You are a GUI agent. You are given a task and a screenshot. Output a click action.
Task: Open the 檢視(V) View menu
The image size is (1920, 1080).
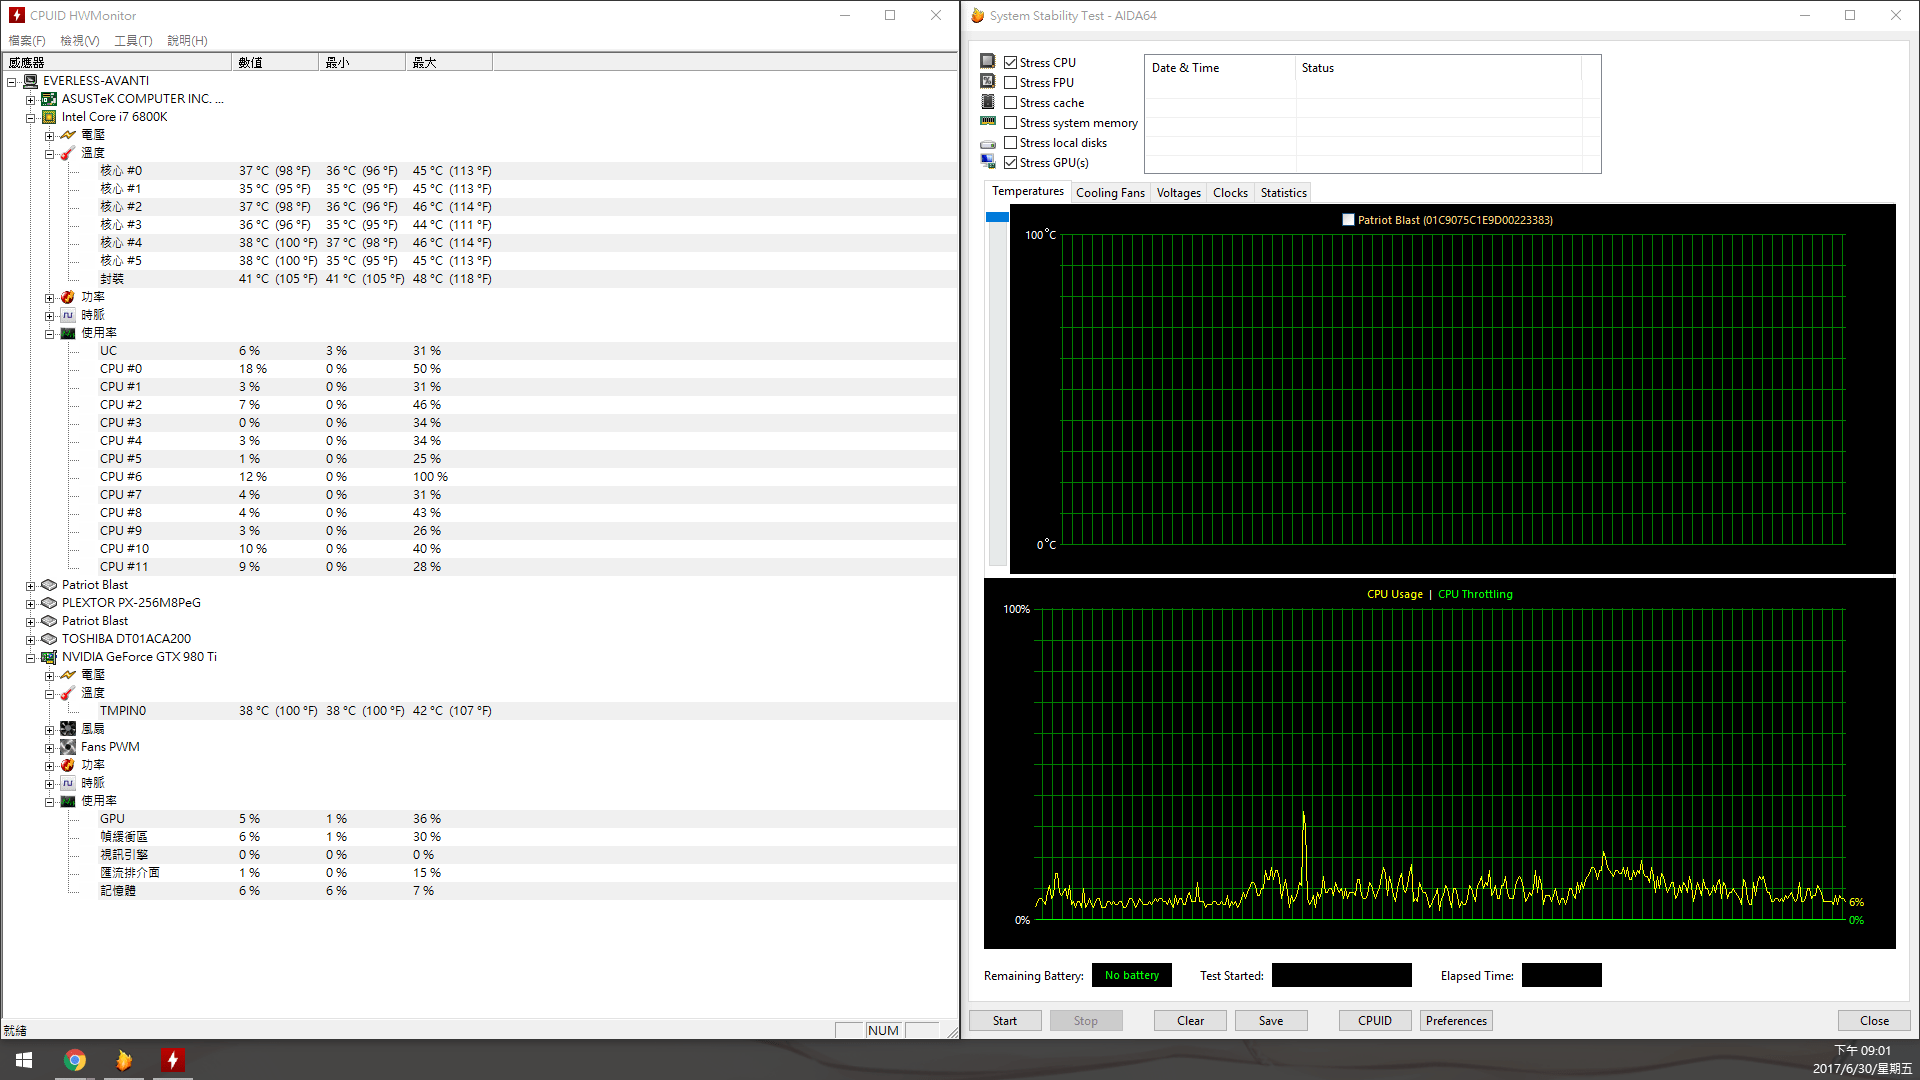(80, 40)
